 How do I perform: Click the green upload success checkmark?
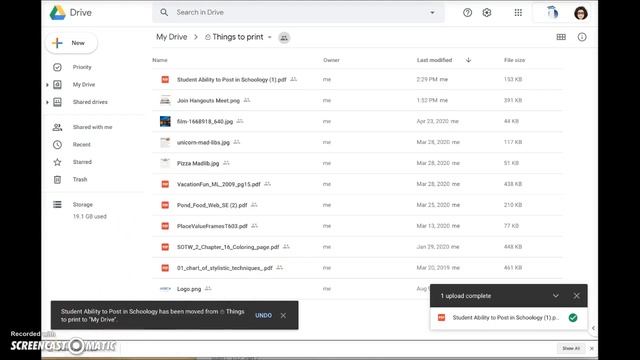pos(573,318)
